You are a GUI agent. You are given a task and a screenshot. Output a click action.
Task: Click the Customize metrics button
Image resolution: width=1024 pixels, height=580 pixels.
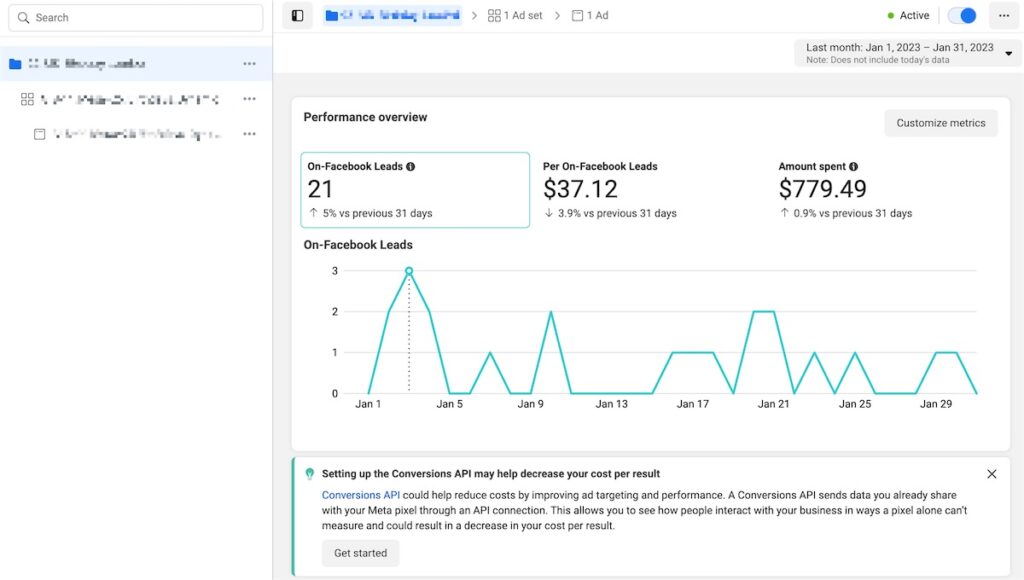tap(940, 123)
